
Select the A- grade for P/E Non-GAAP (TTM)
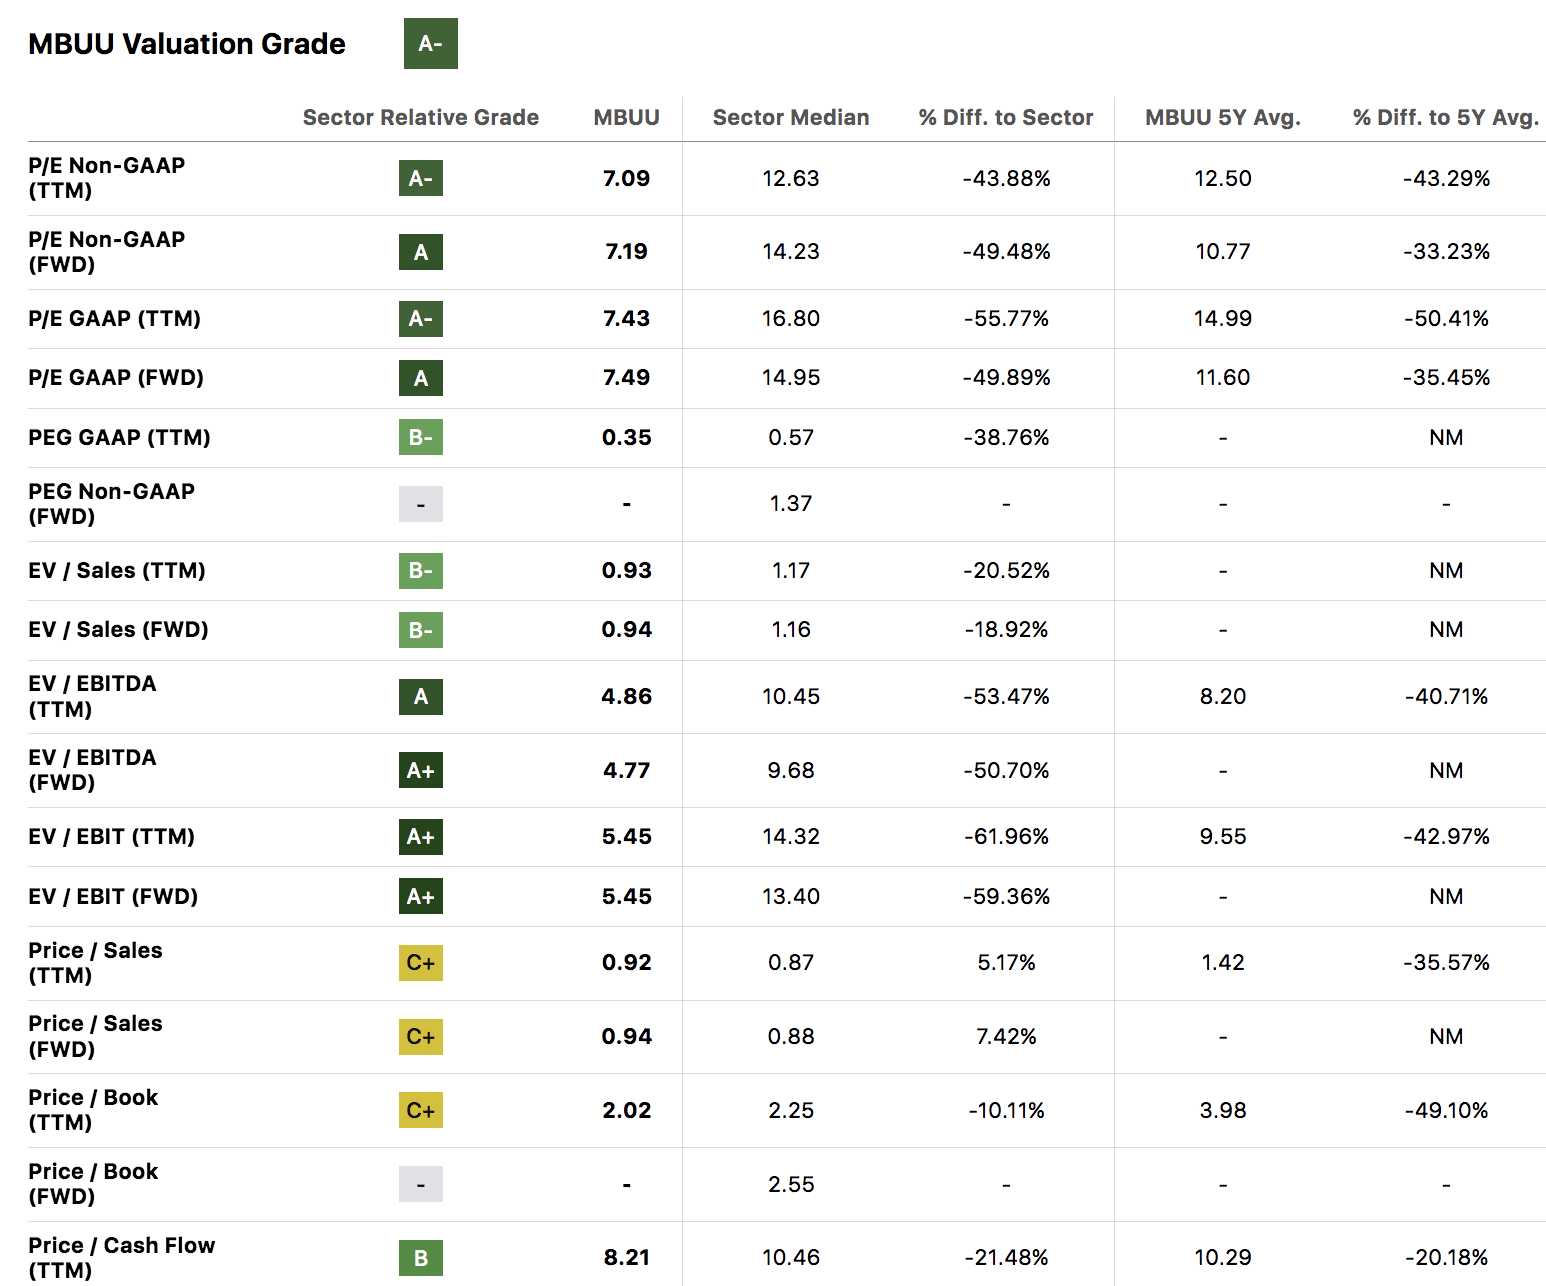click(x=420, y=178)
